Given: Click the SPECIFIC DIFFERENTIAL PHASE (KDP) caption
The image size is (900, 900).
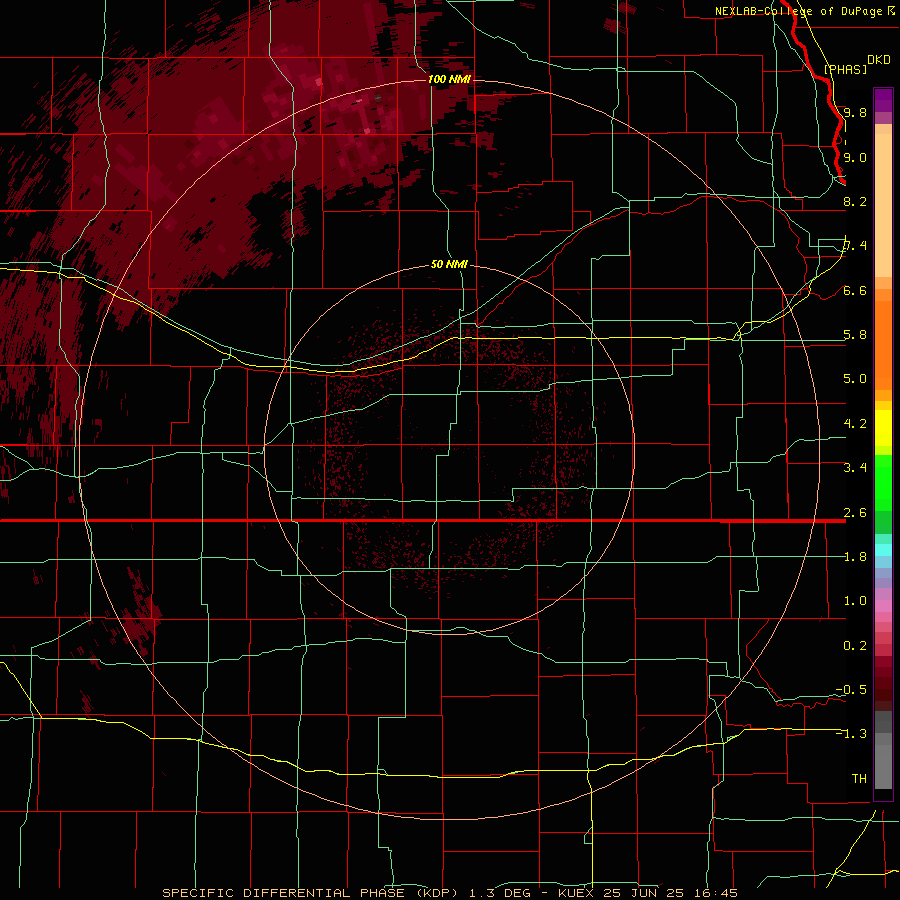Looking at the screenshot, I should (x=310, y=893).
